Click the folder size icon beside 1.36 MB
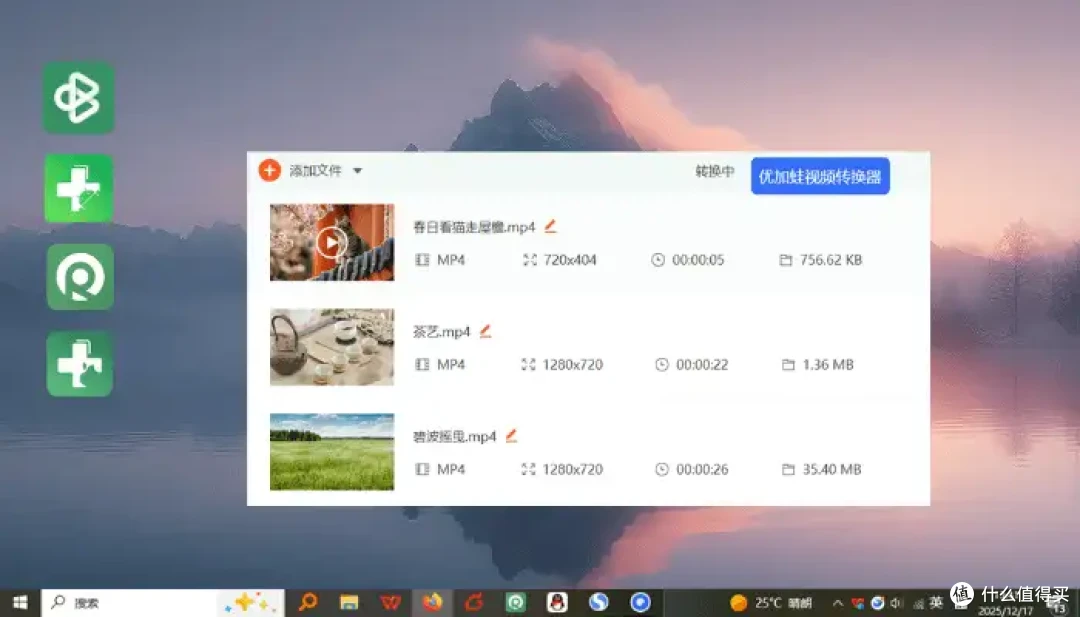1080x617 pixels. 788,364
